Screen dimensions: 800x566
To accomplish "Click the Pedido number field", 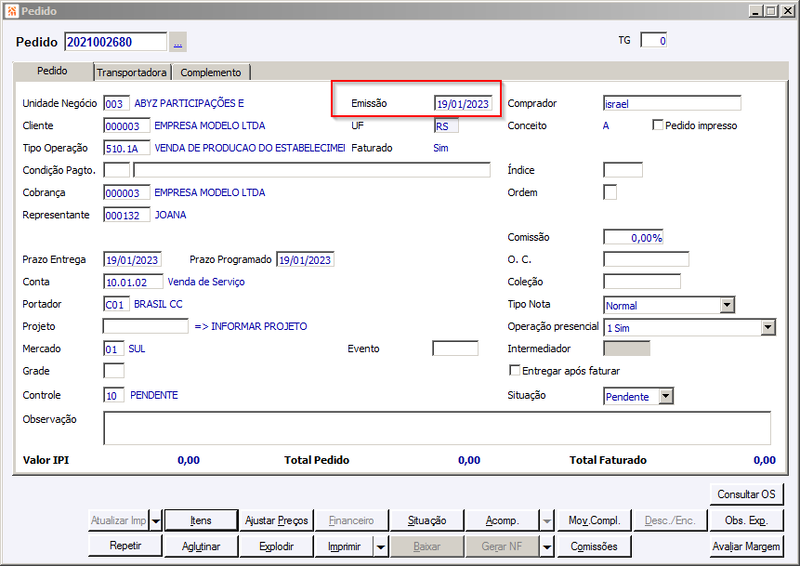I will click(116, 42).
